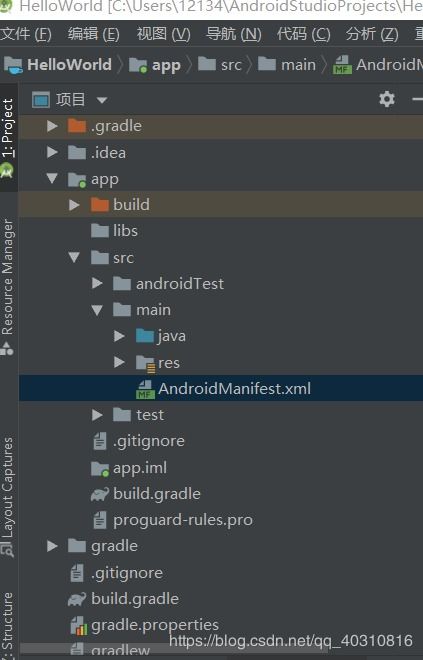423x660 pixels.
Task: Open the 导航 (N) menu
Action: pyautogui.click(x=234, y=34)
